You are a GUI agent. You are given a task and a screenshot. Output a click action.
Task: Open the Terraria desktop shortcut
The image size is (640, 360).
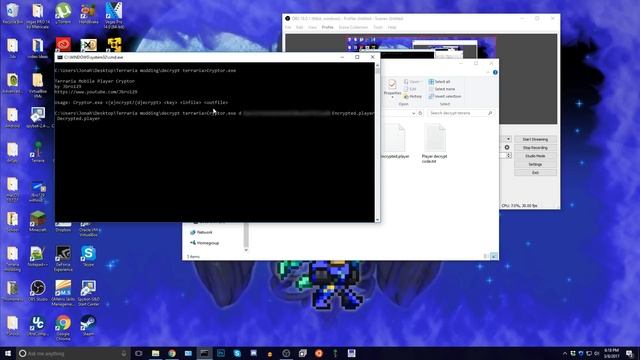[38, 152]
